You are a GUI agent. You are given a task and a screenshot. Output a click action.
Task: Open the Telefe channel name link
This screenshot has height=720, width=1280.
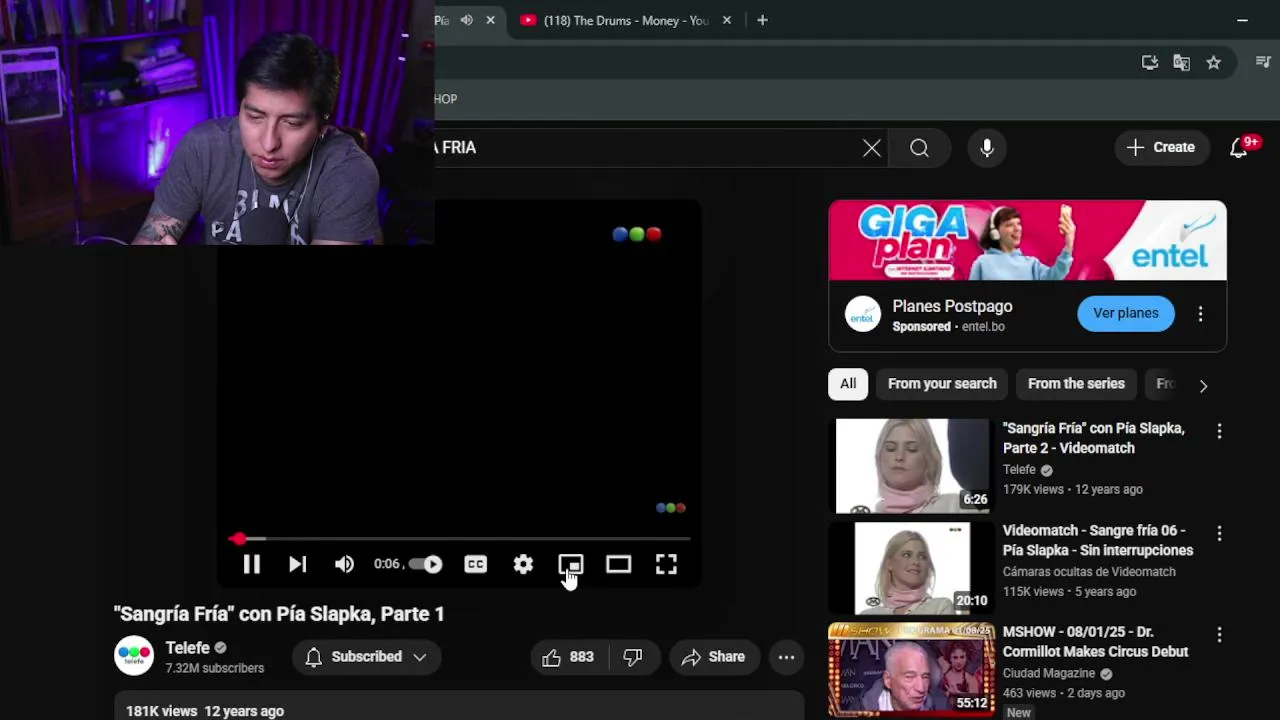coord(187,648)
